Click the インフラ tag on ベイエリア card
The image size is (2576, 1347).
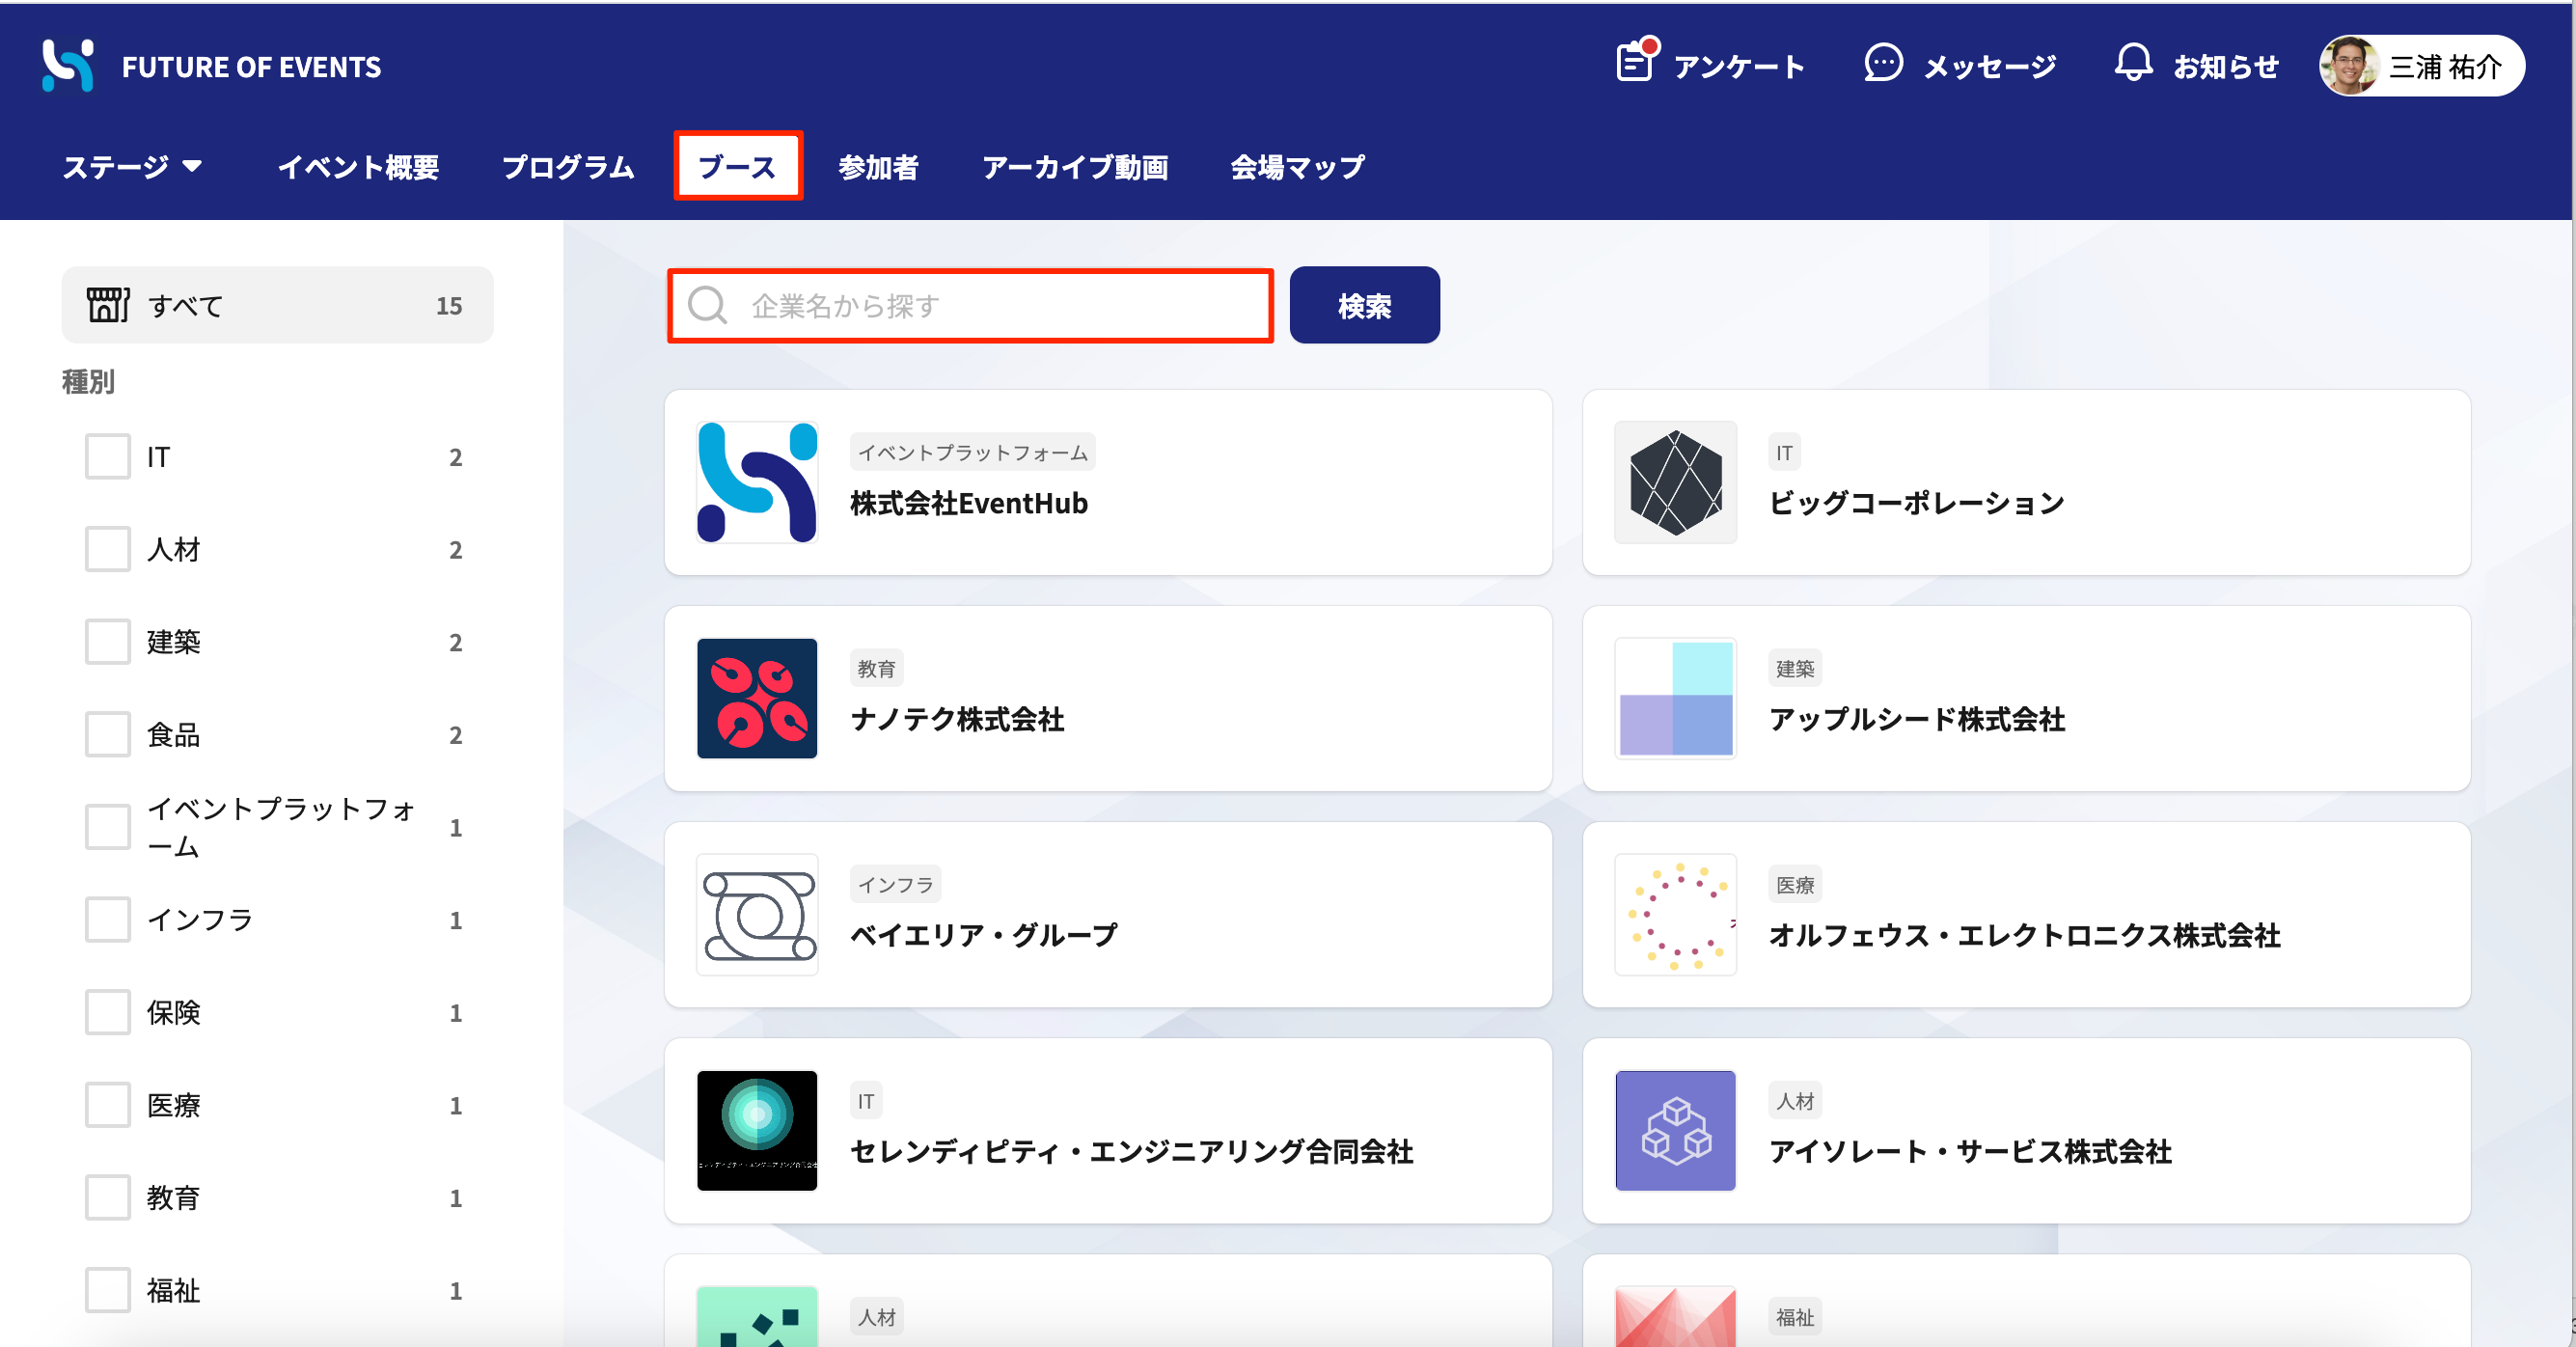click(895, 884)
